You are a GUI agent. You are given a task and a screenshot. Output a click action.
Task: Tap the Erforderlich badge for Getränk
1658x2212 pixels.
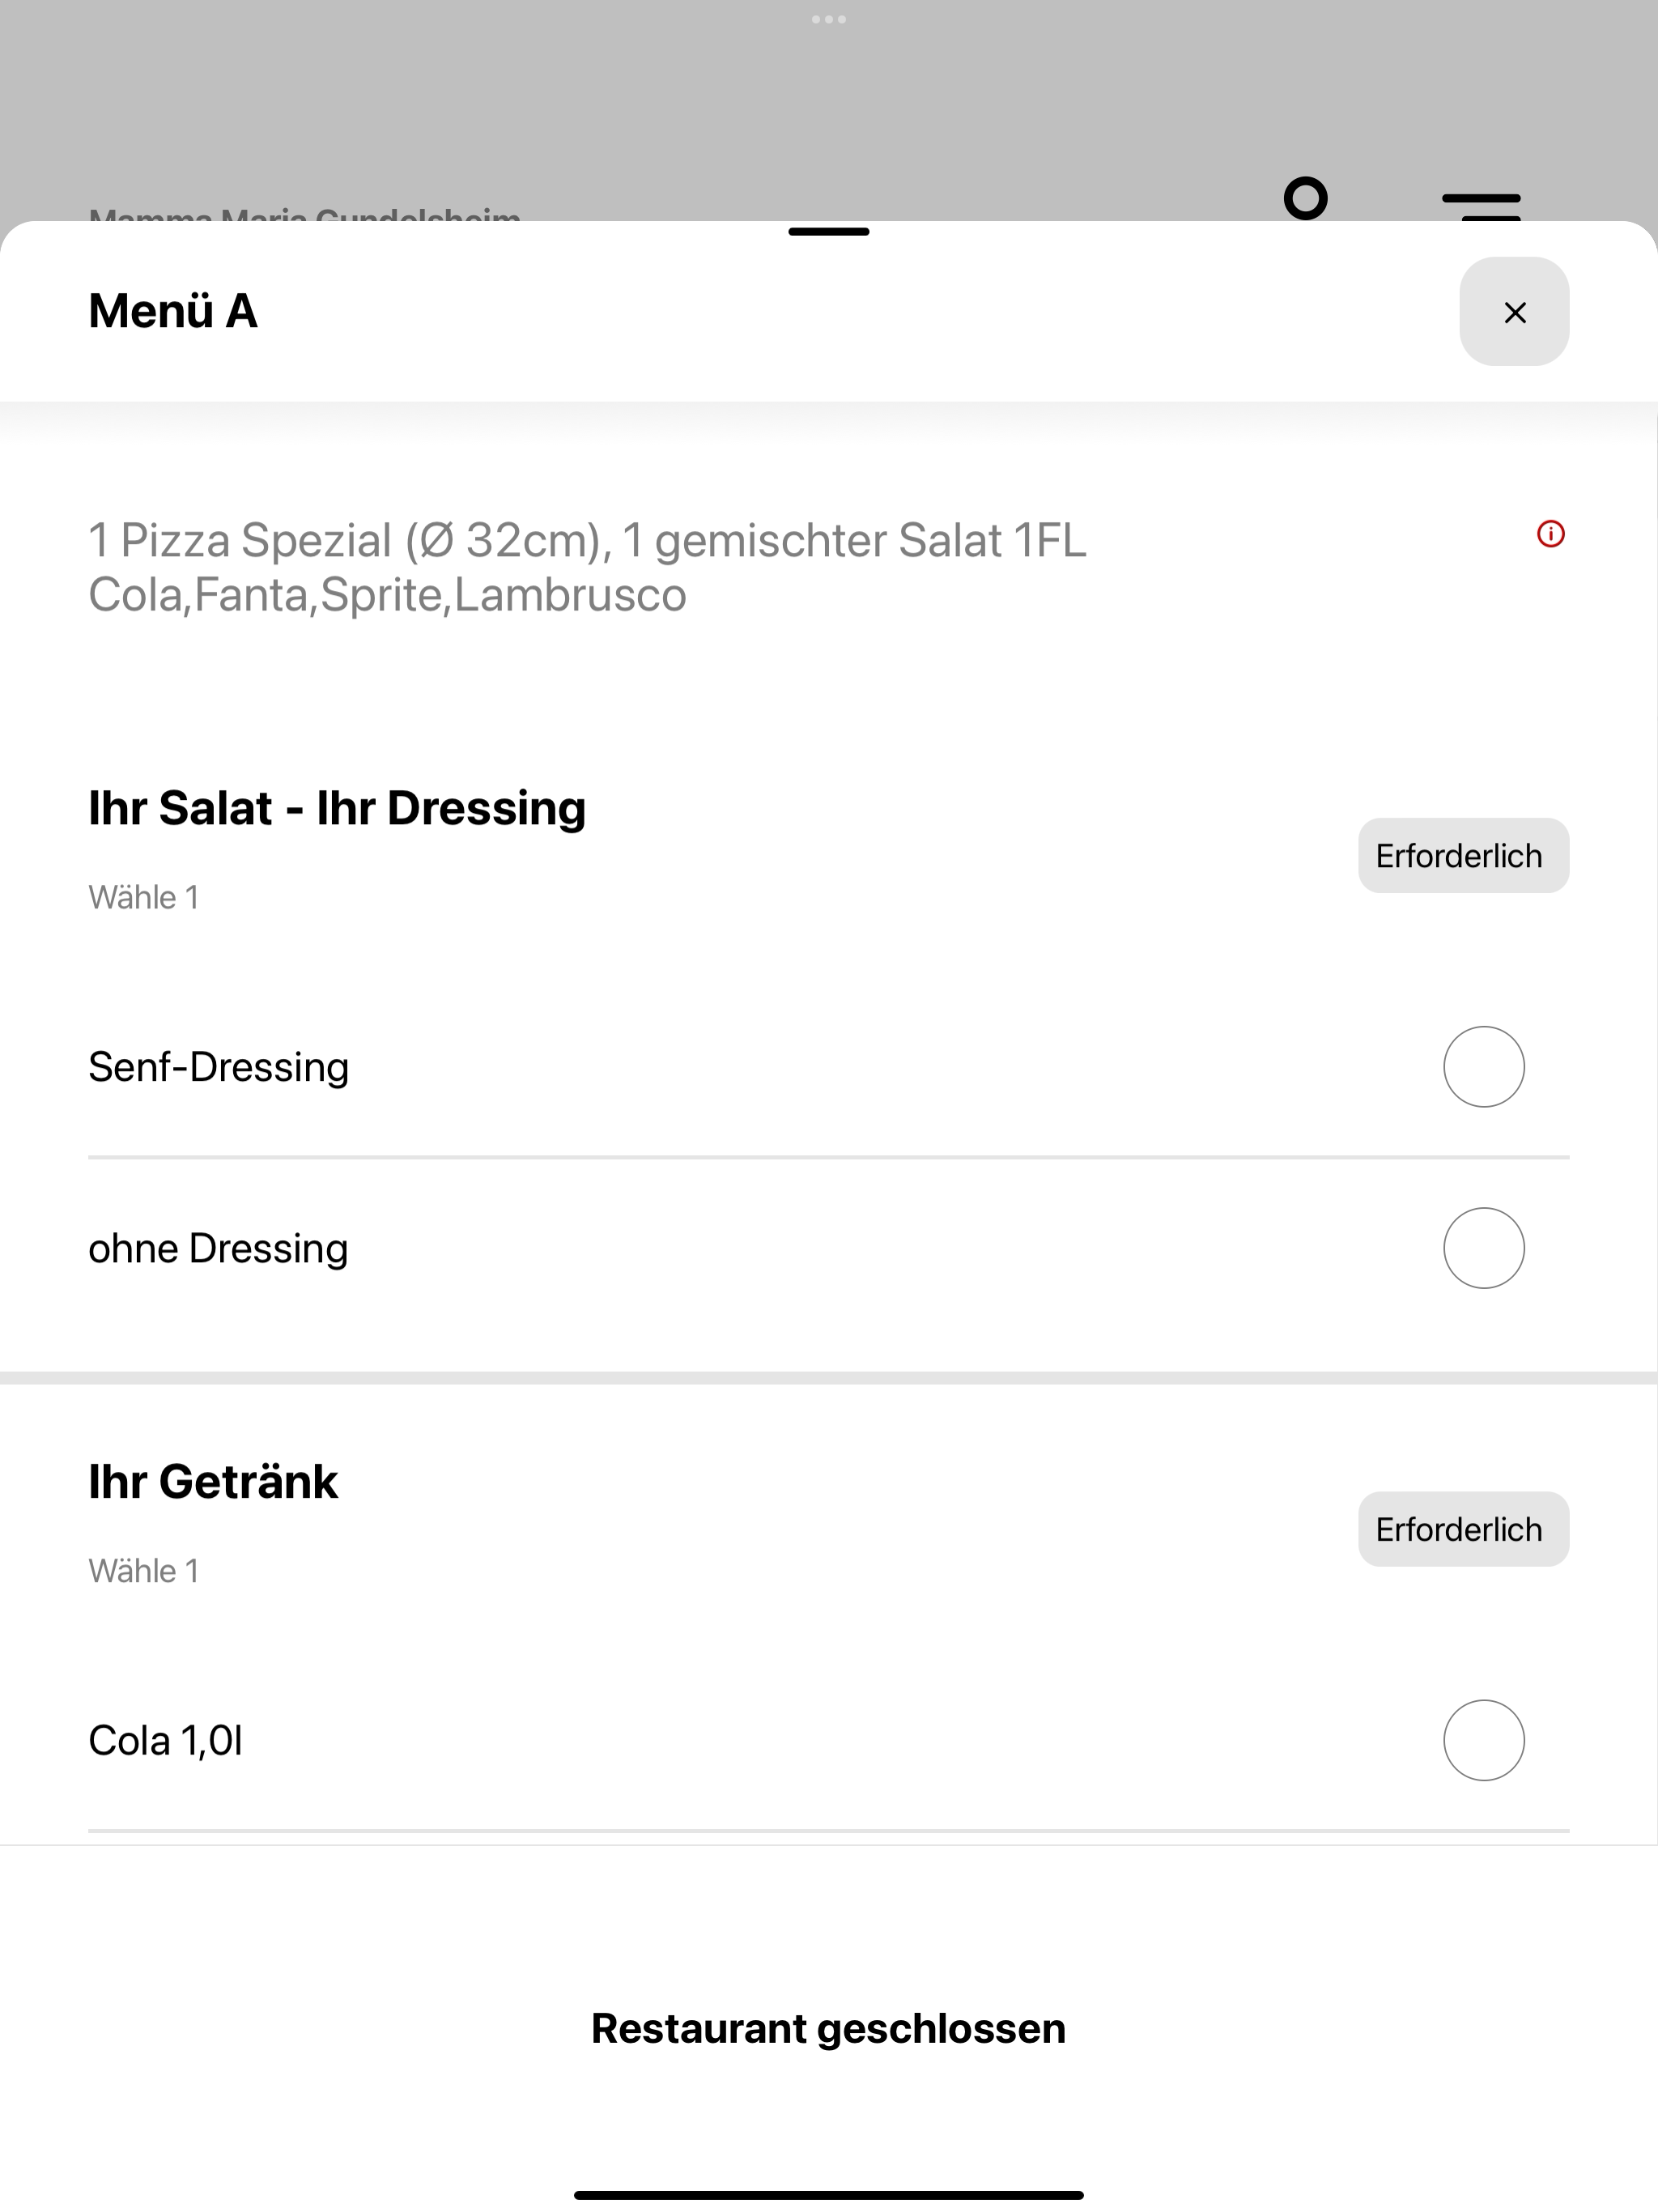point(1464,1530)
